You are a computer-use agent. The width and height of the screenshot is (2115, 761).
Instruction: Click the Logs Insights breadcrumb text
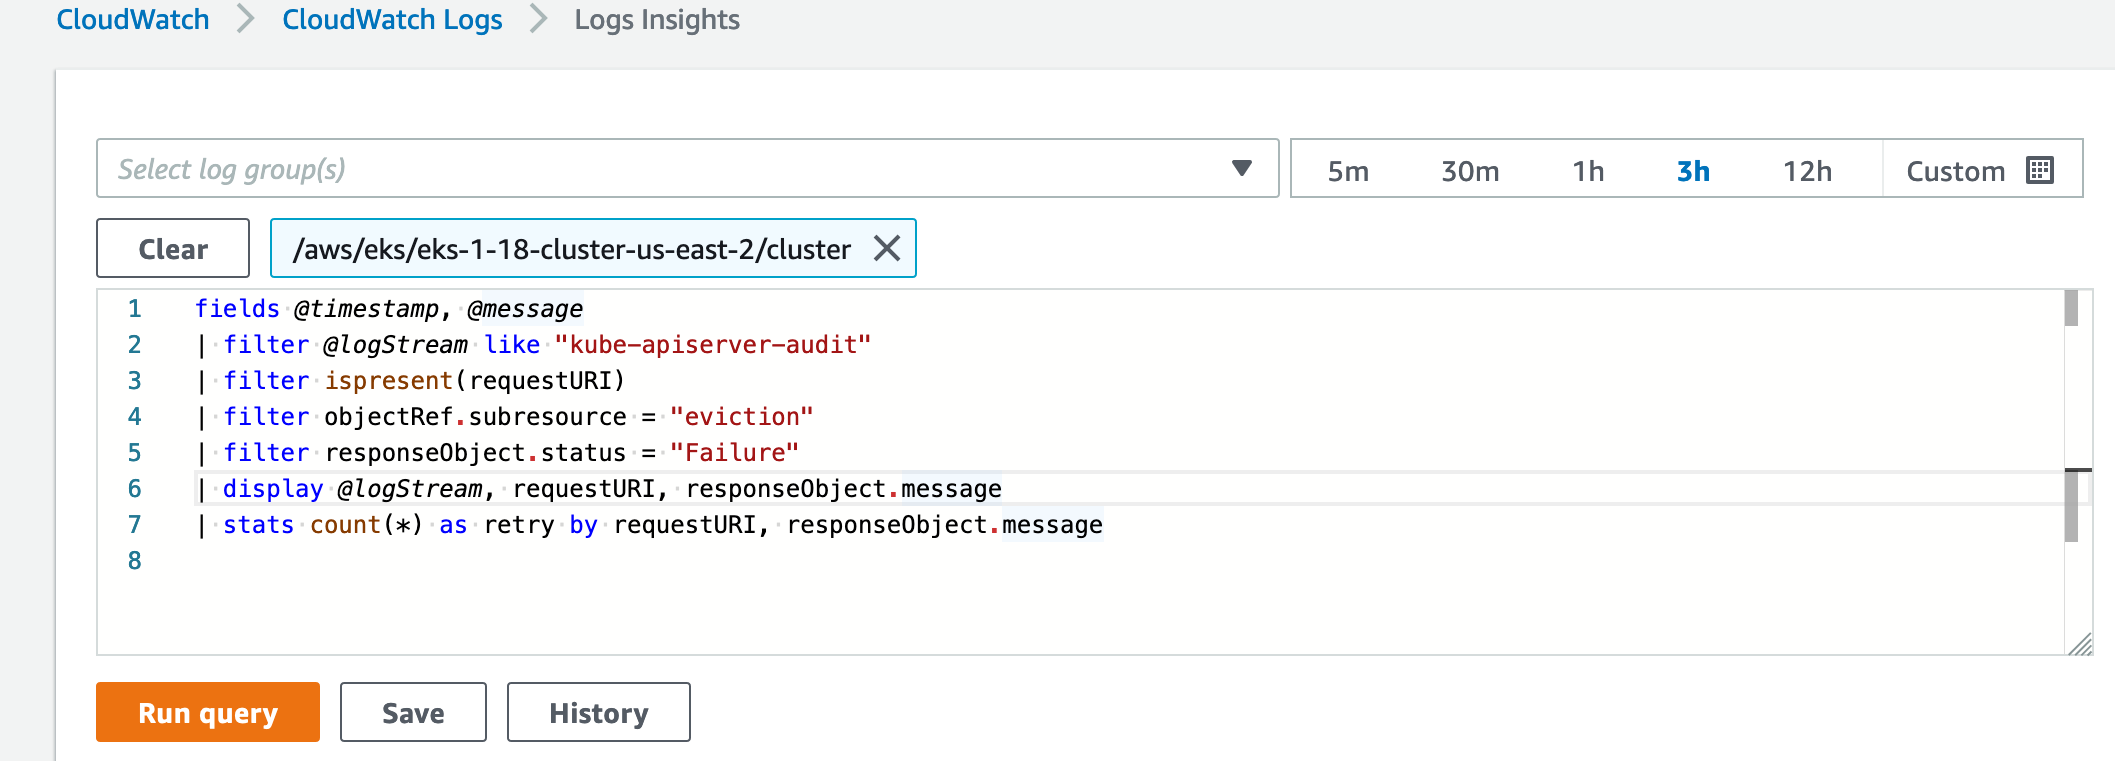pyautogui.click(x=657, y=19)
